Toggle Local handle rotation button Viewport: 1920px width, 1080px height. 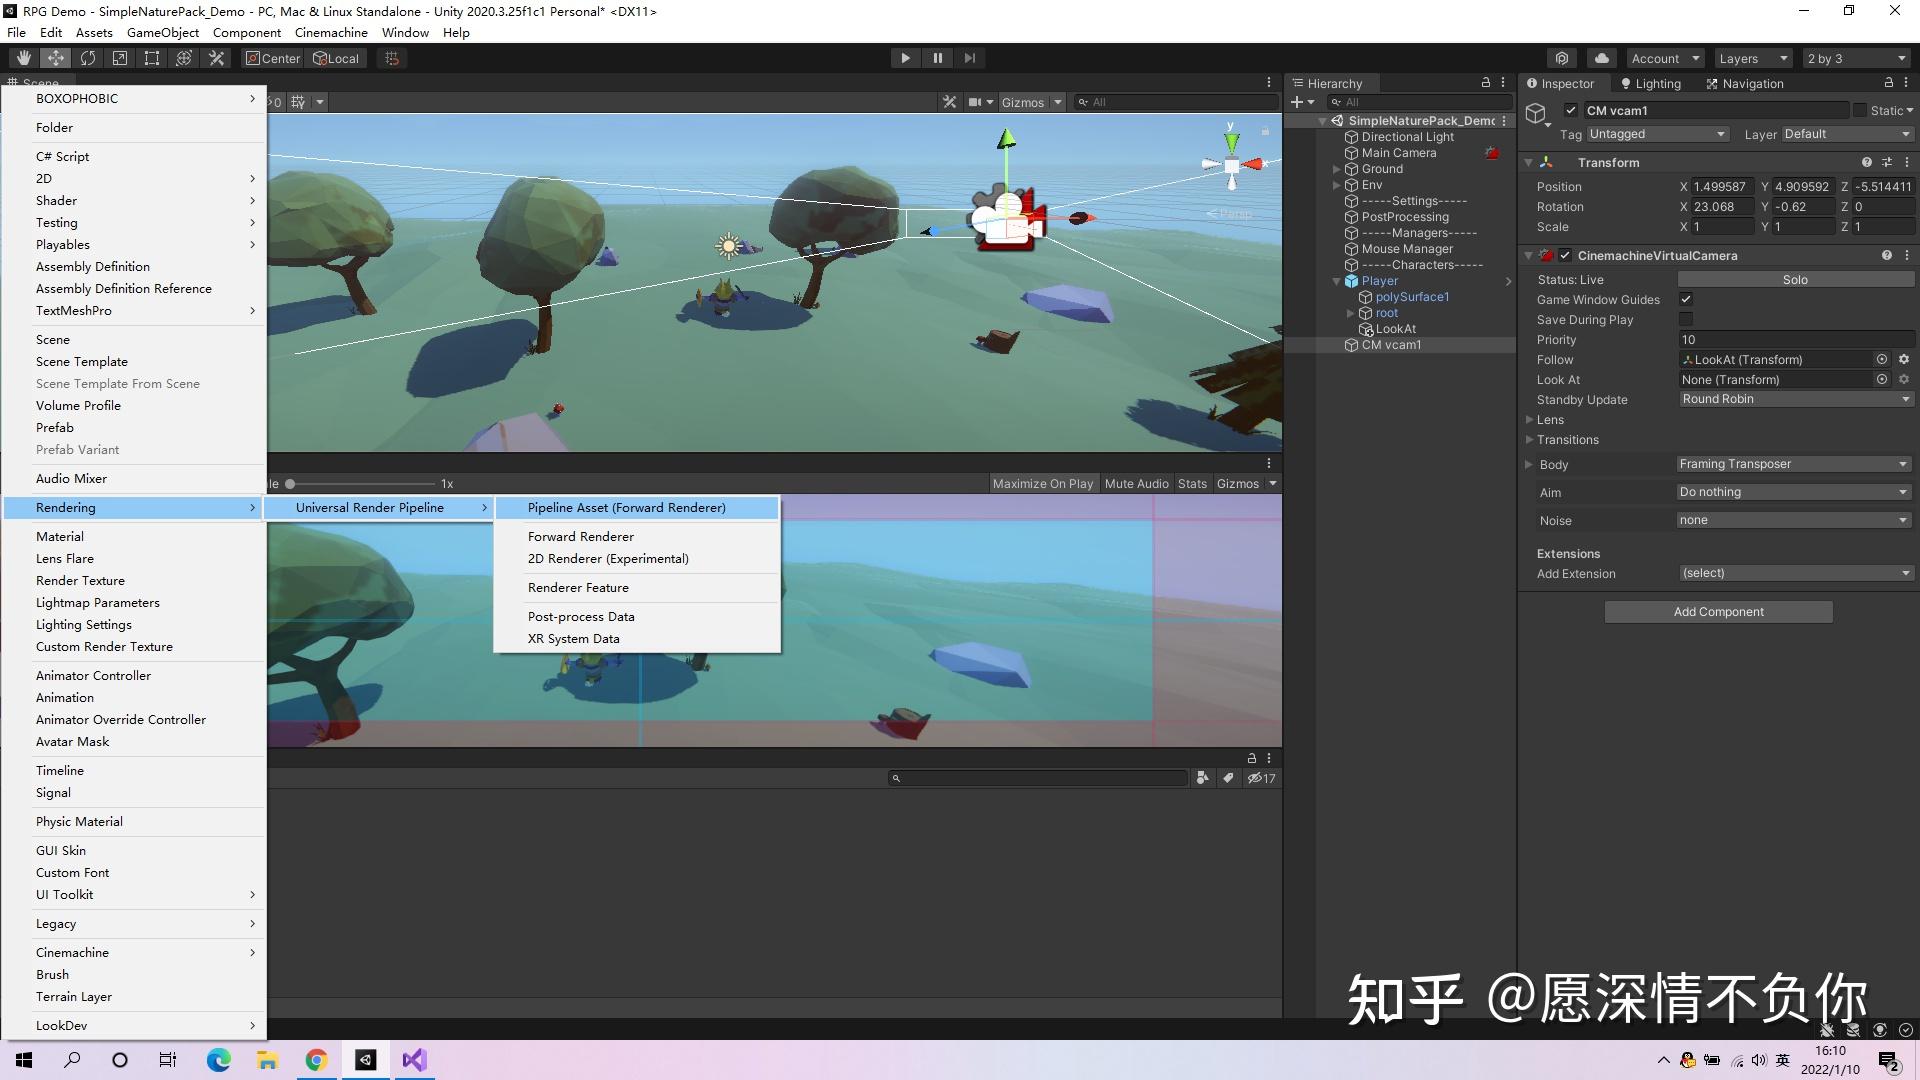click(x=336, y=58)
